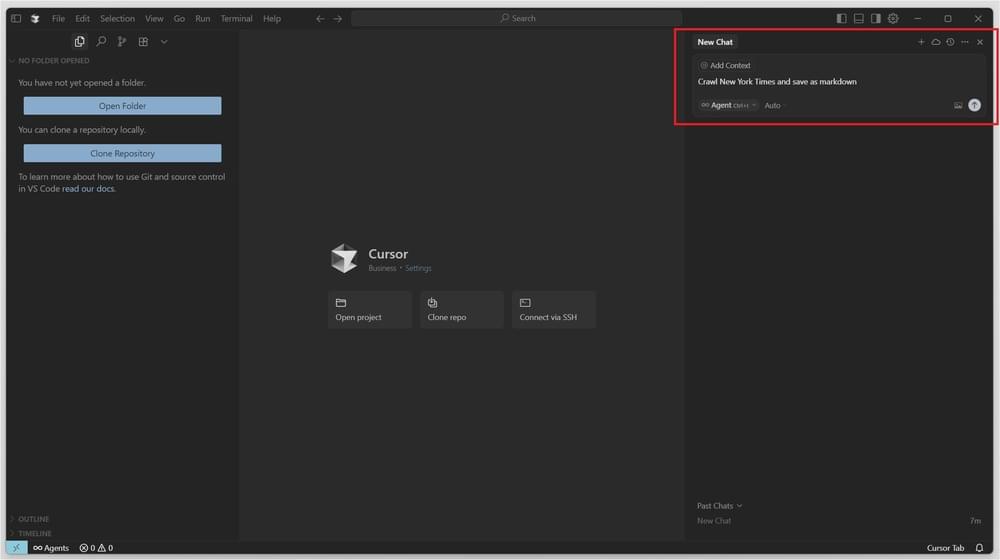Open the notifications bell in status bar
Screen dimensions: 1000x560
(979, 548)
